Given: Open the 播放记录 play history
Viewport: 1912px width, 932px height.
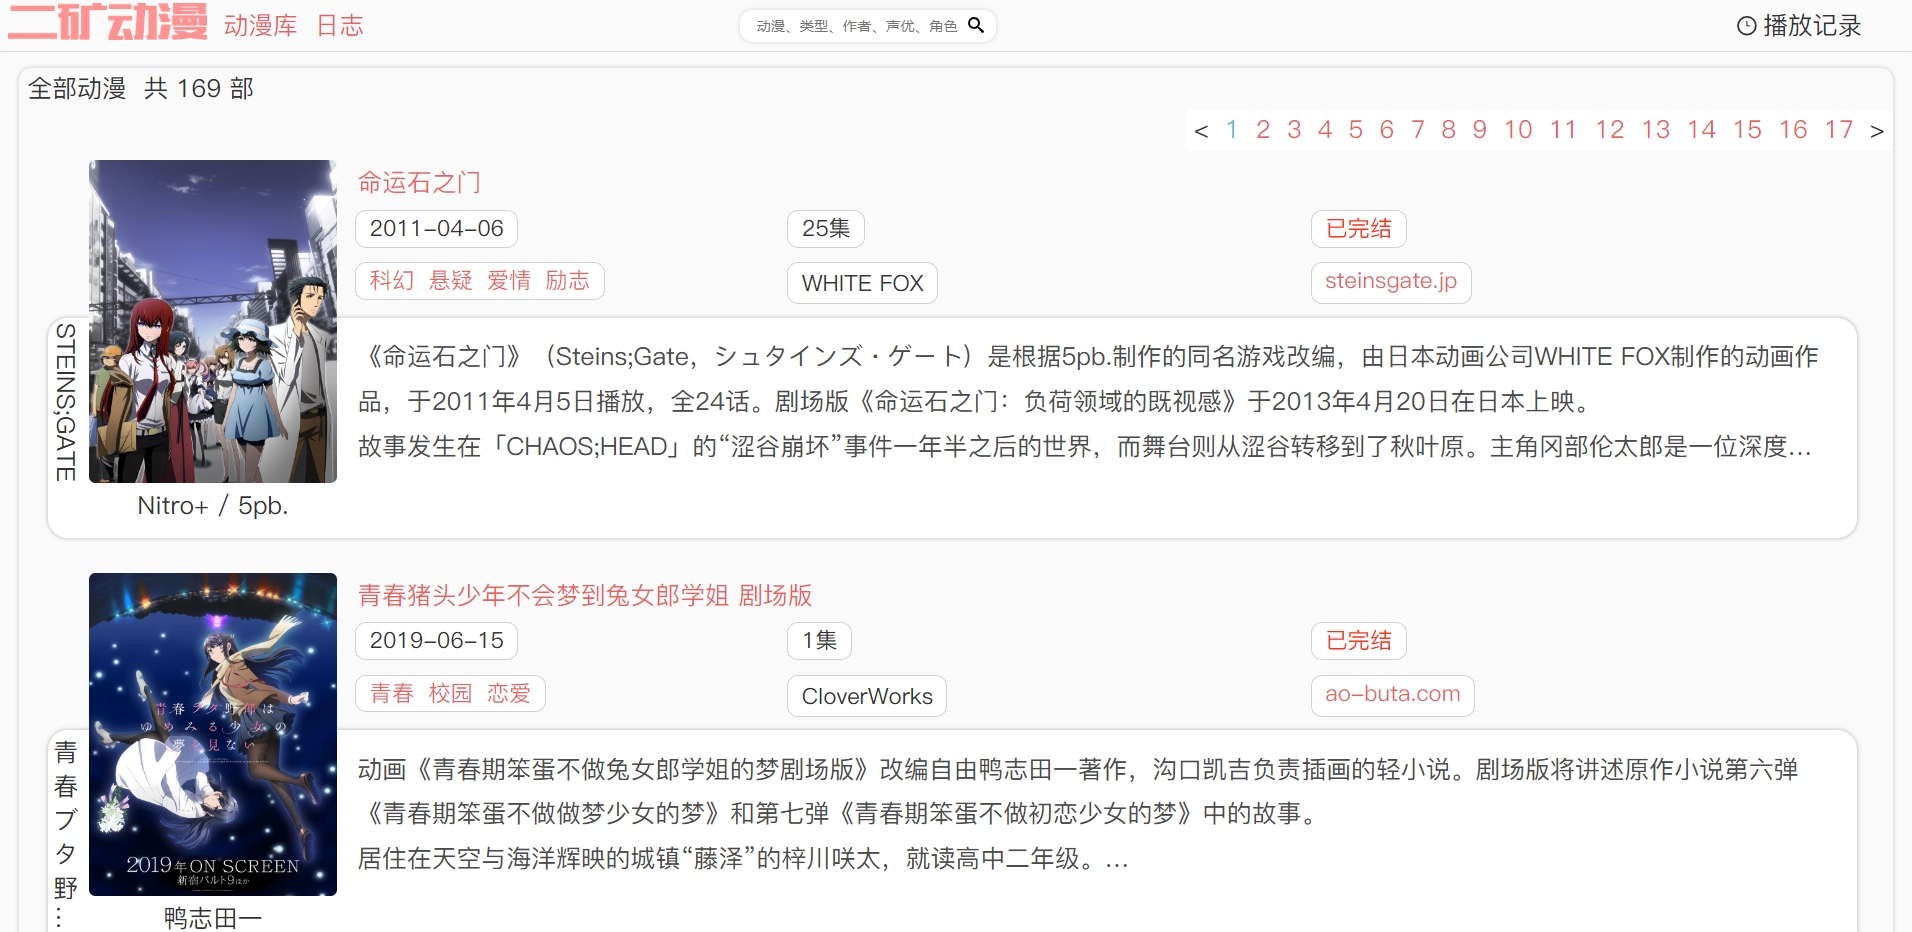Looking at the screenshot, I should click(x=1799, y=26).
